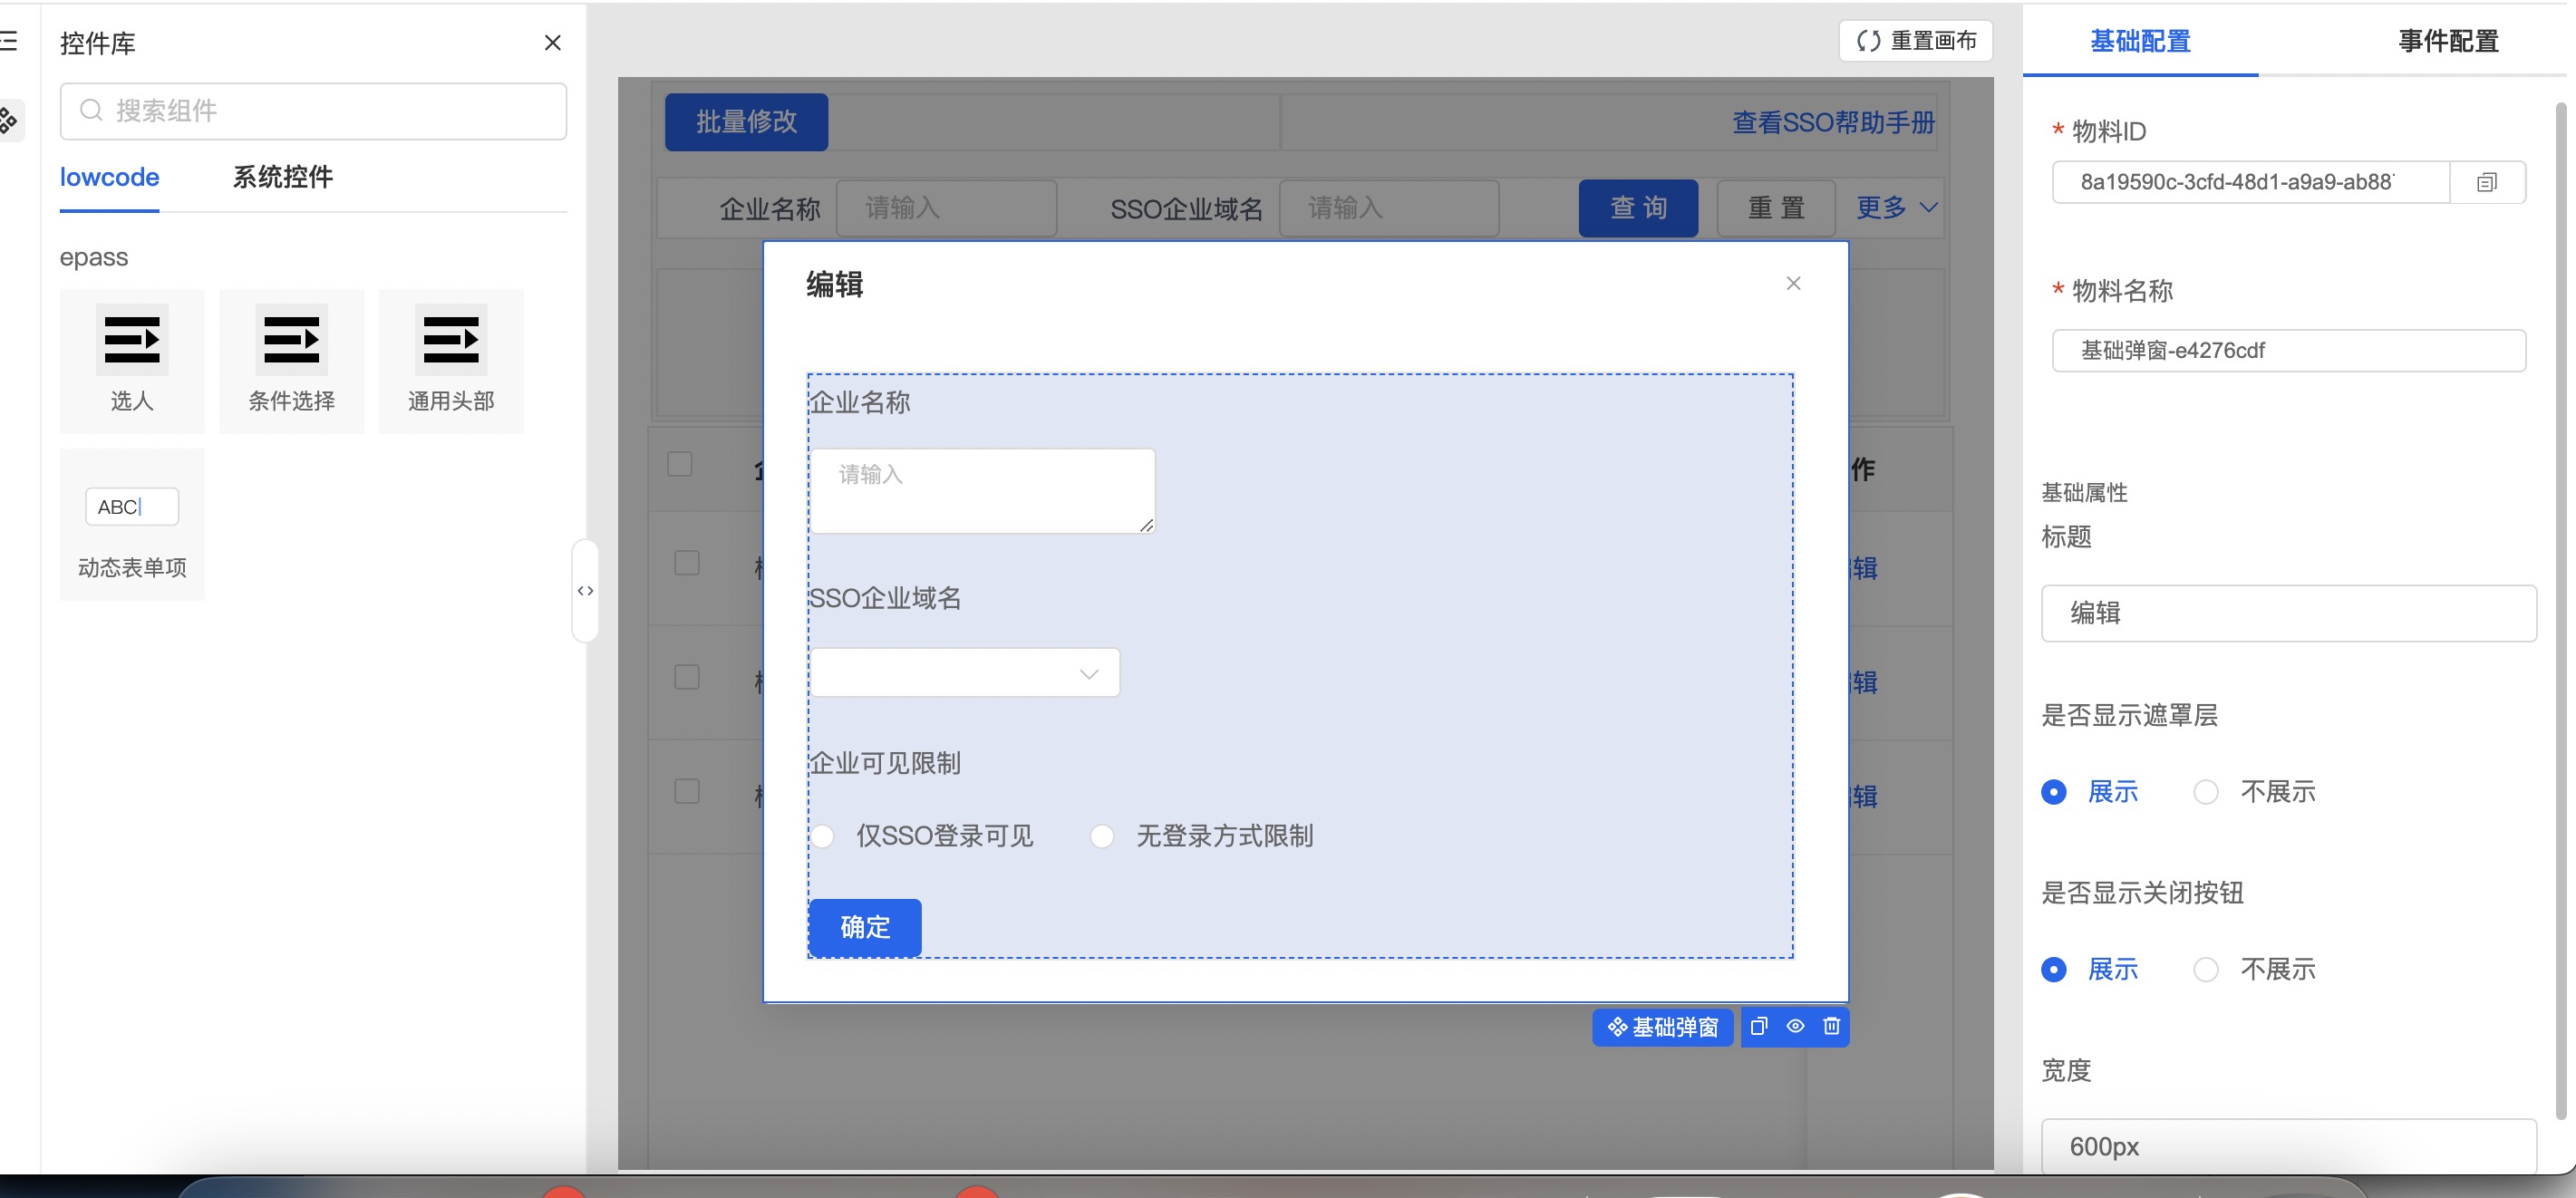Image resolution: width=2576 pixels, height=1198 pixels.
Task: Click the 基础弹窗 component label tag
Action: (1663, 1027)
